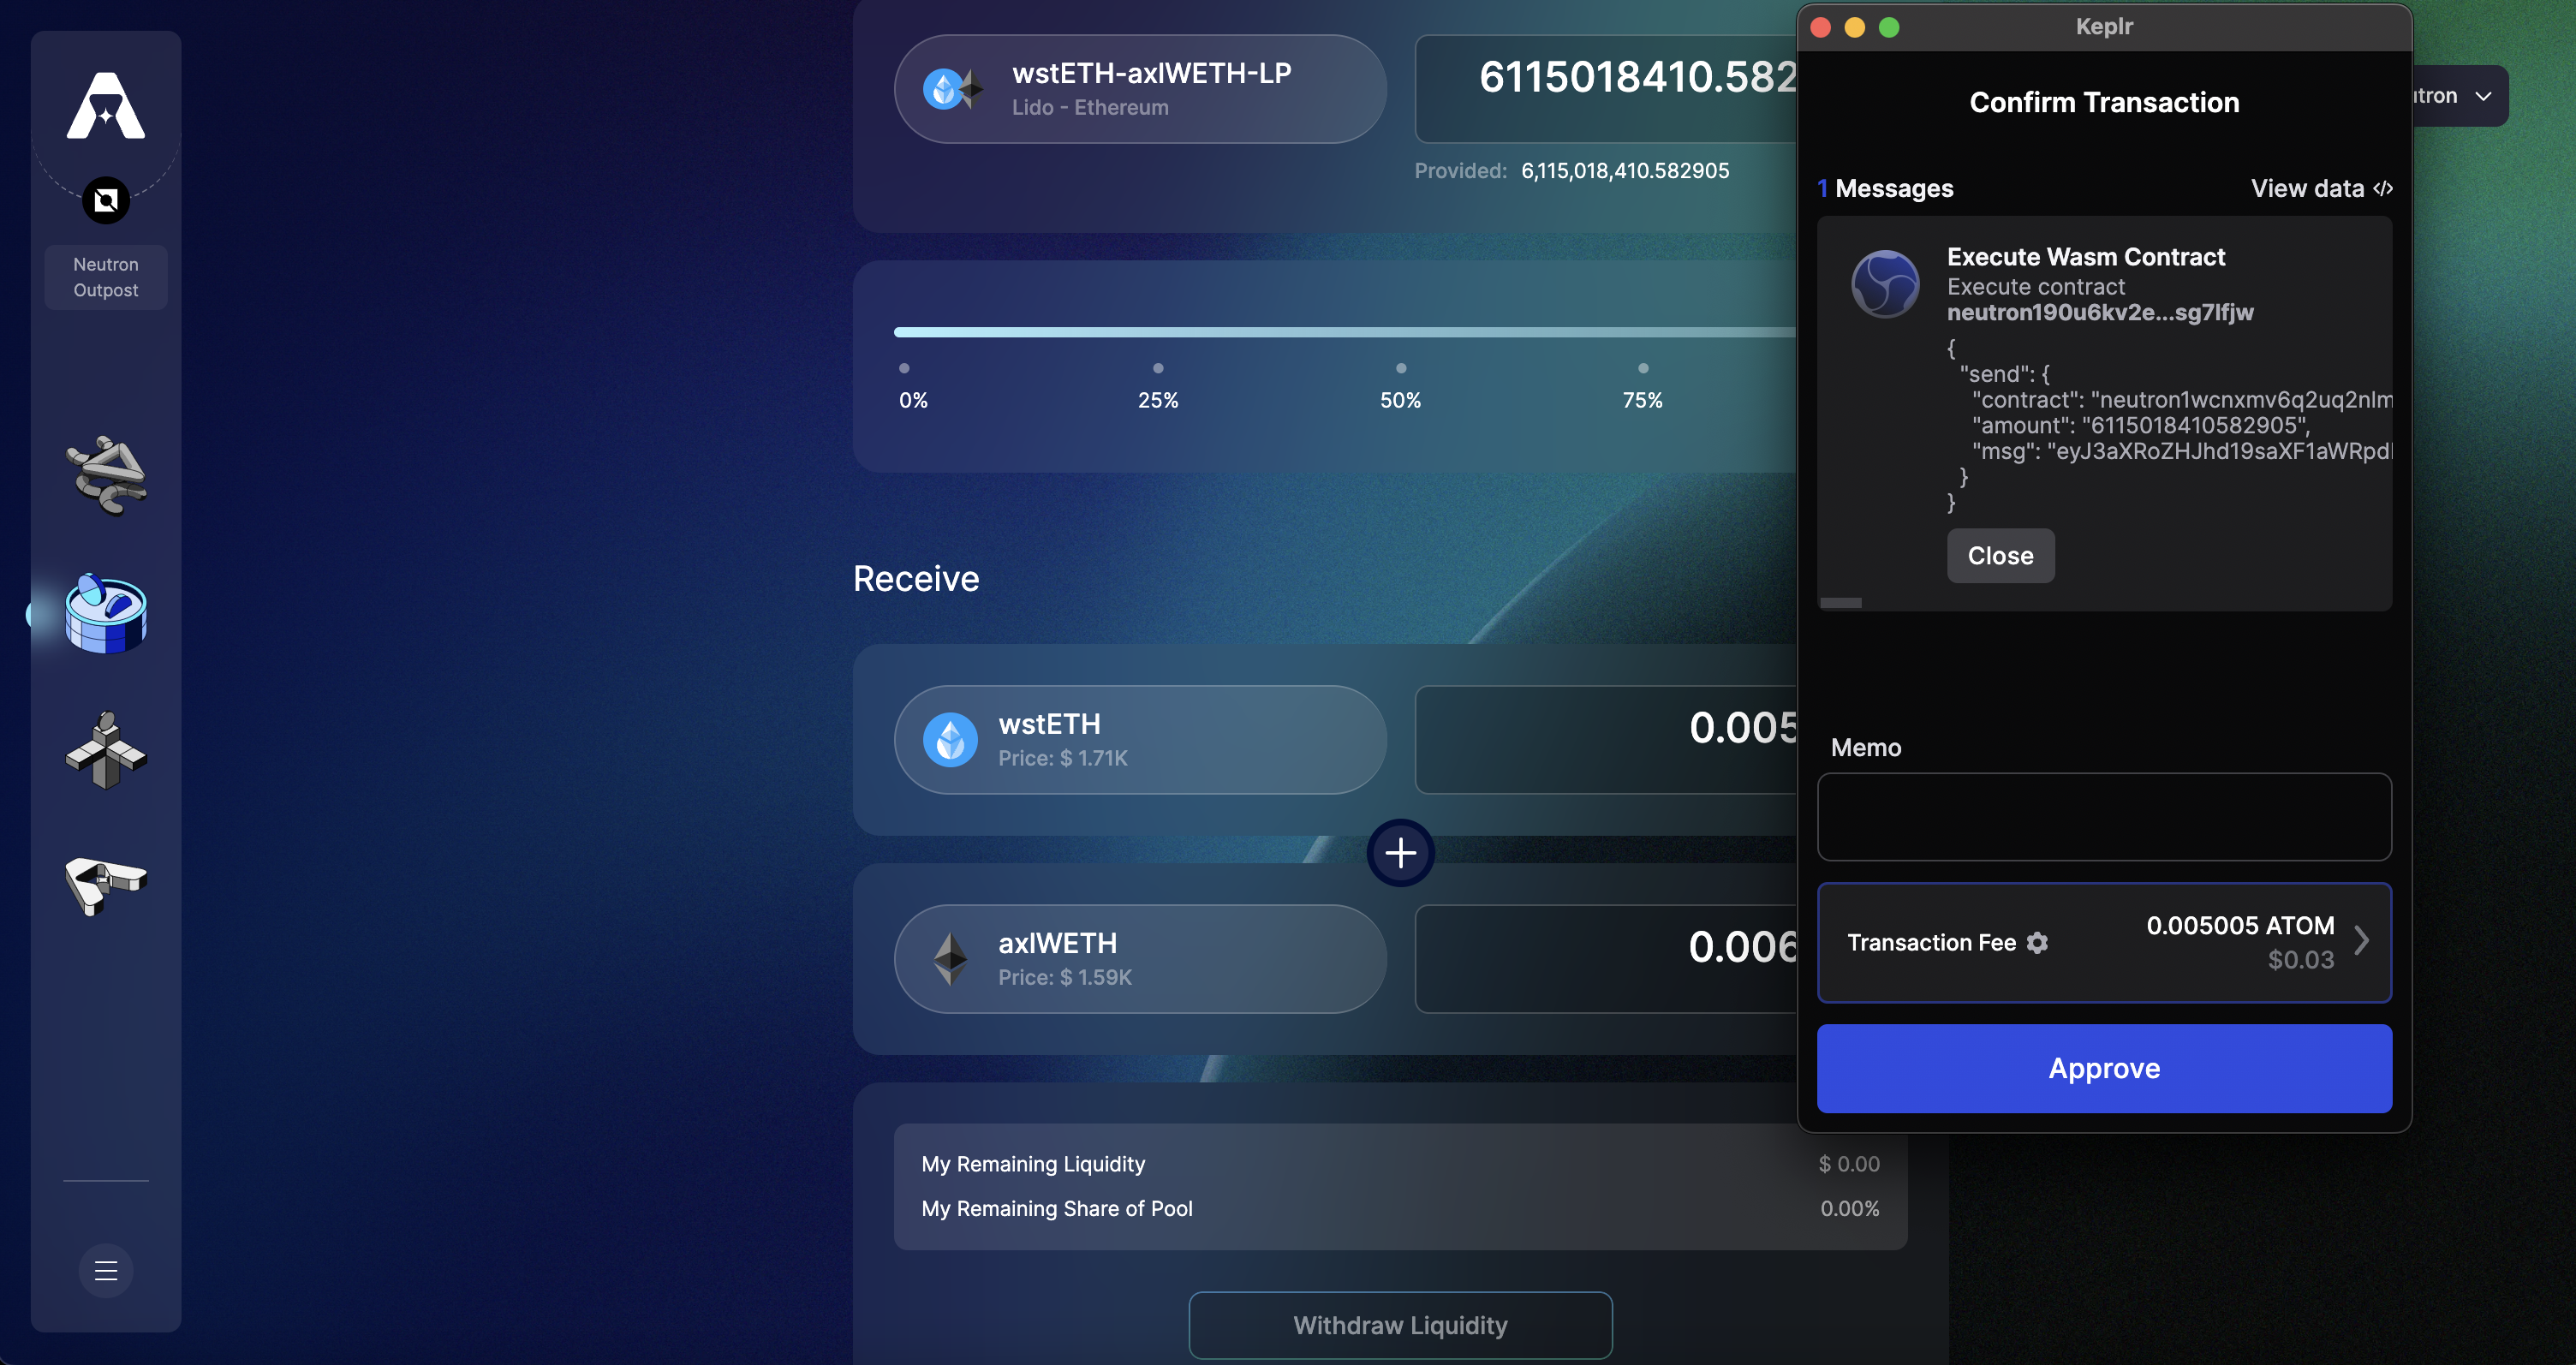The height and width of the screenshot is (1365, 2576).
Task: Click the plus icon between receive tokens
Action: [x=1400, y=853]
